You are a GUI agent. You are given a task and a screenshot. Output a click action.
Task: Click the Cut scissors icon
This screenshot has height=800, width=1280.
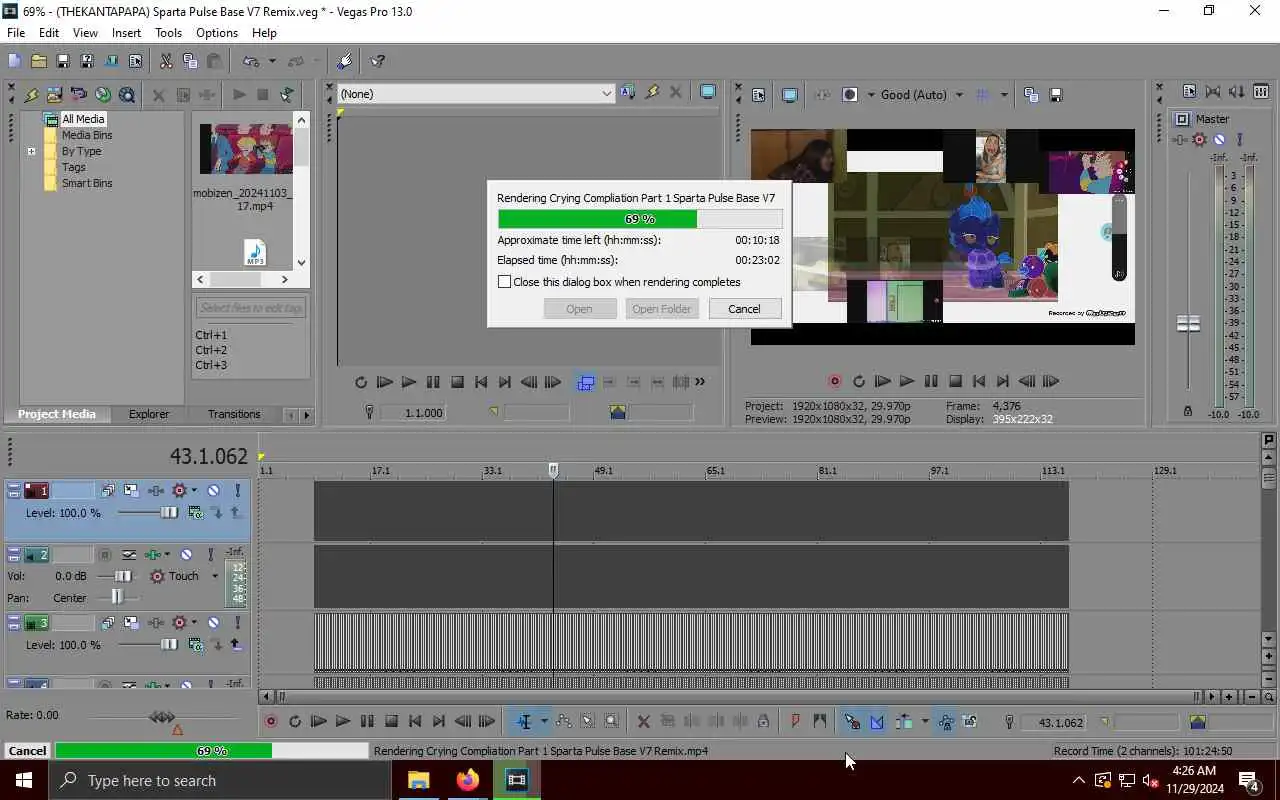(166, 61)
